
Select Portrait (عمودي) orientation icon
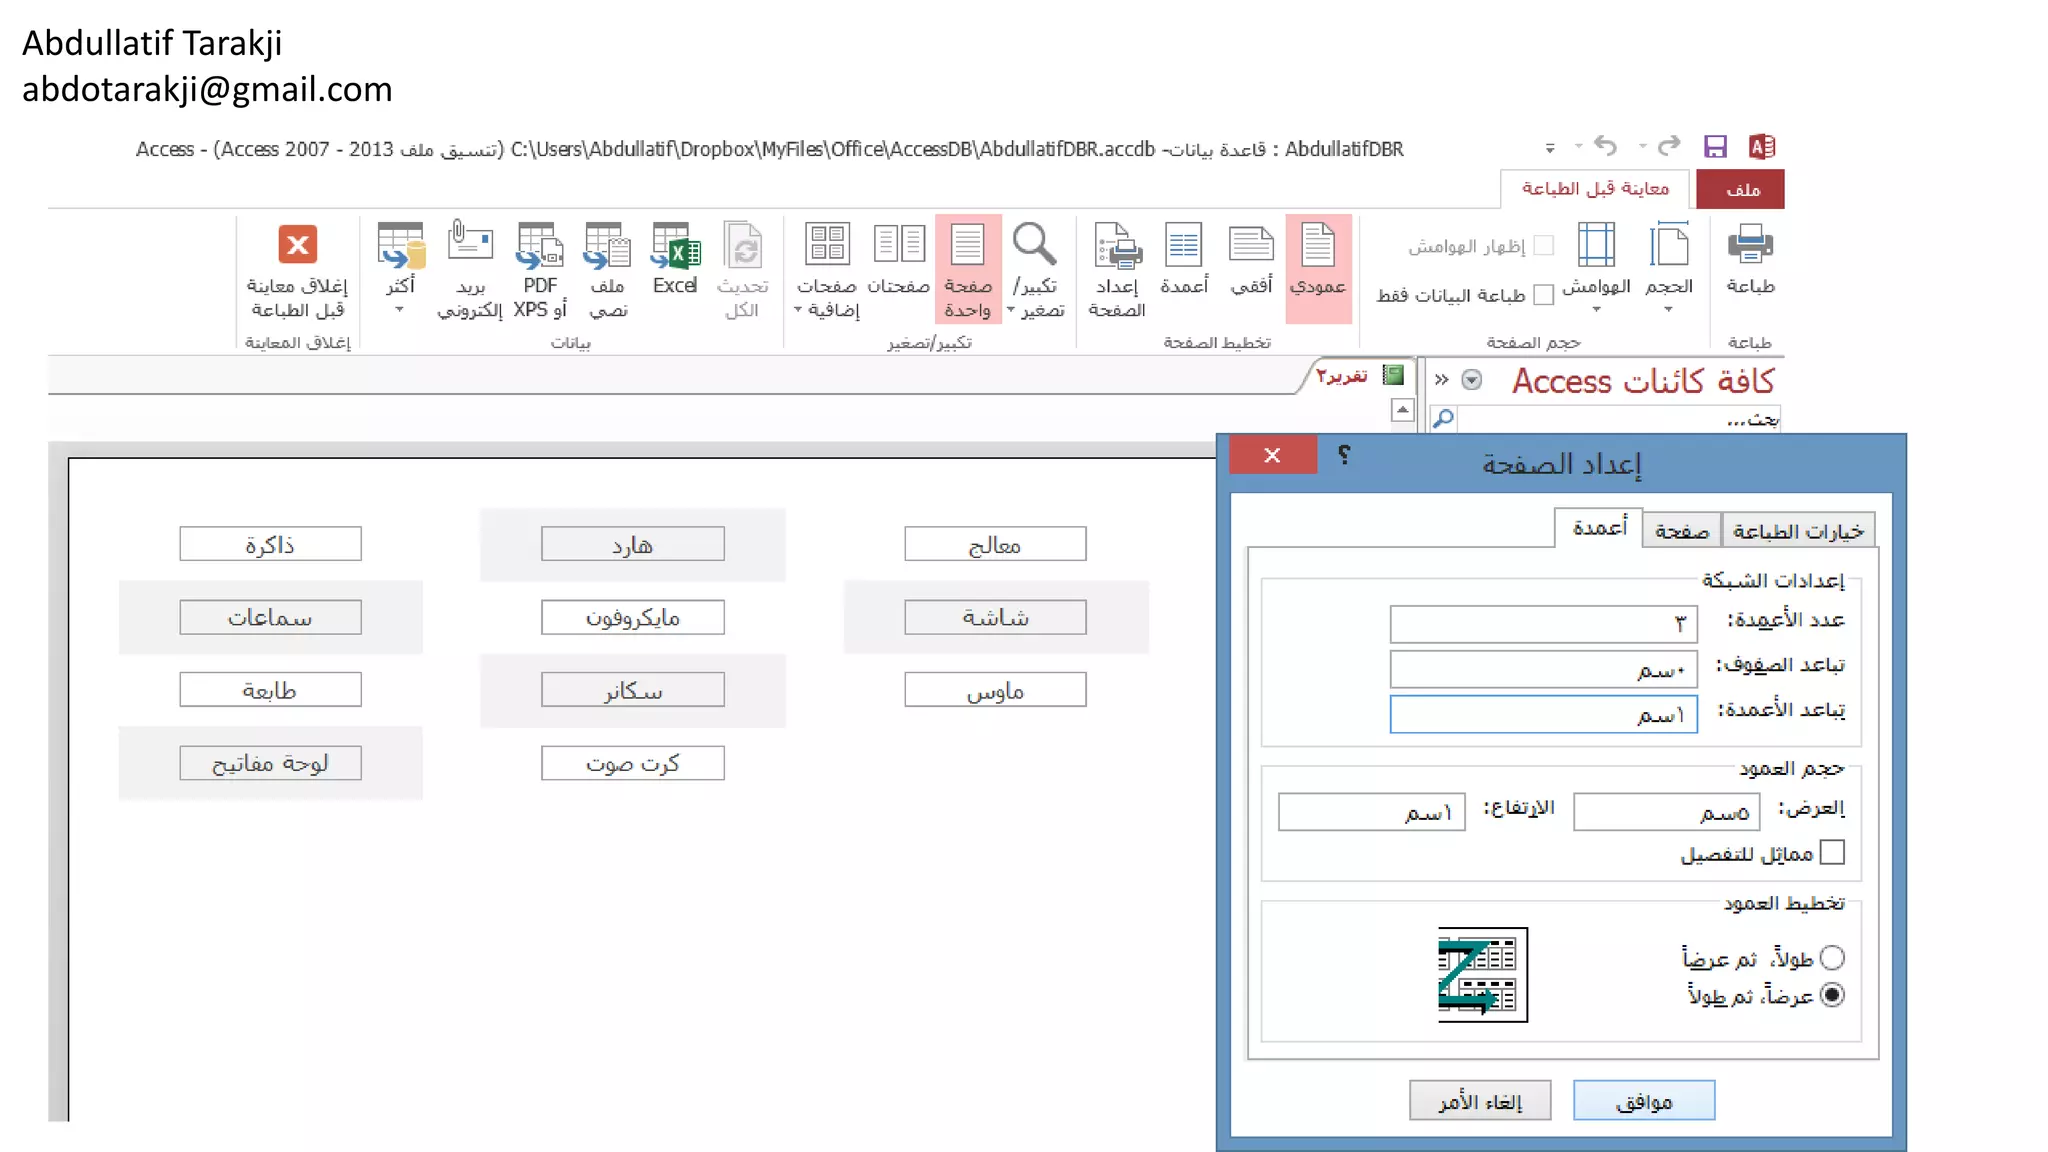(x=1317, y=246)
